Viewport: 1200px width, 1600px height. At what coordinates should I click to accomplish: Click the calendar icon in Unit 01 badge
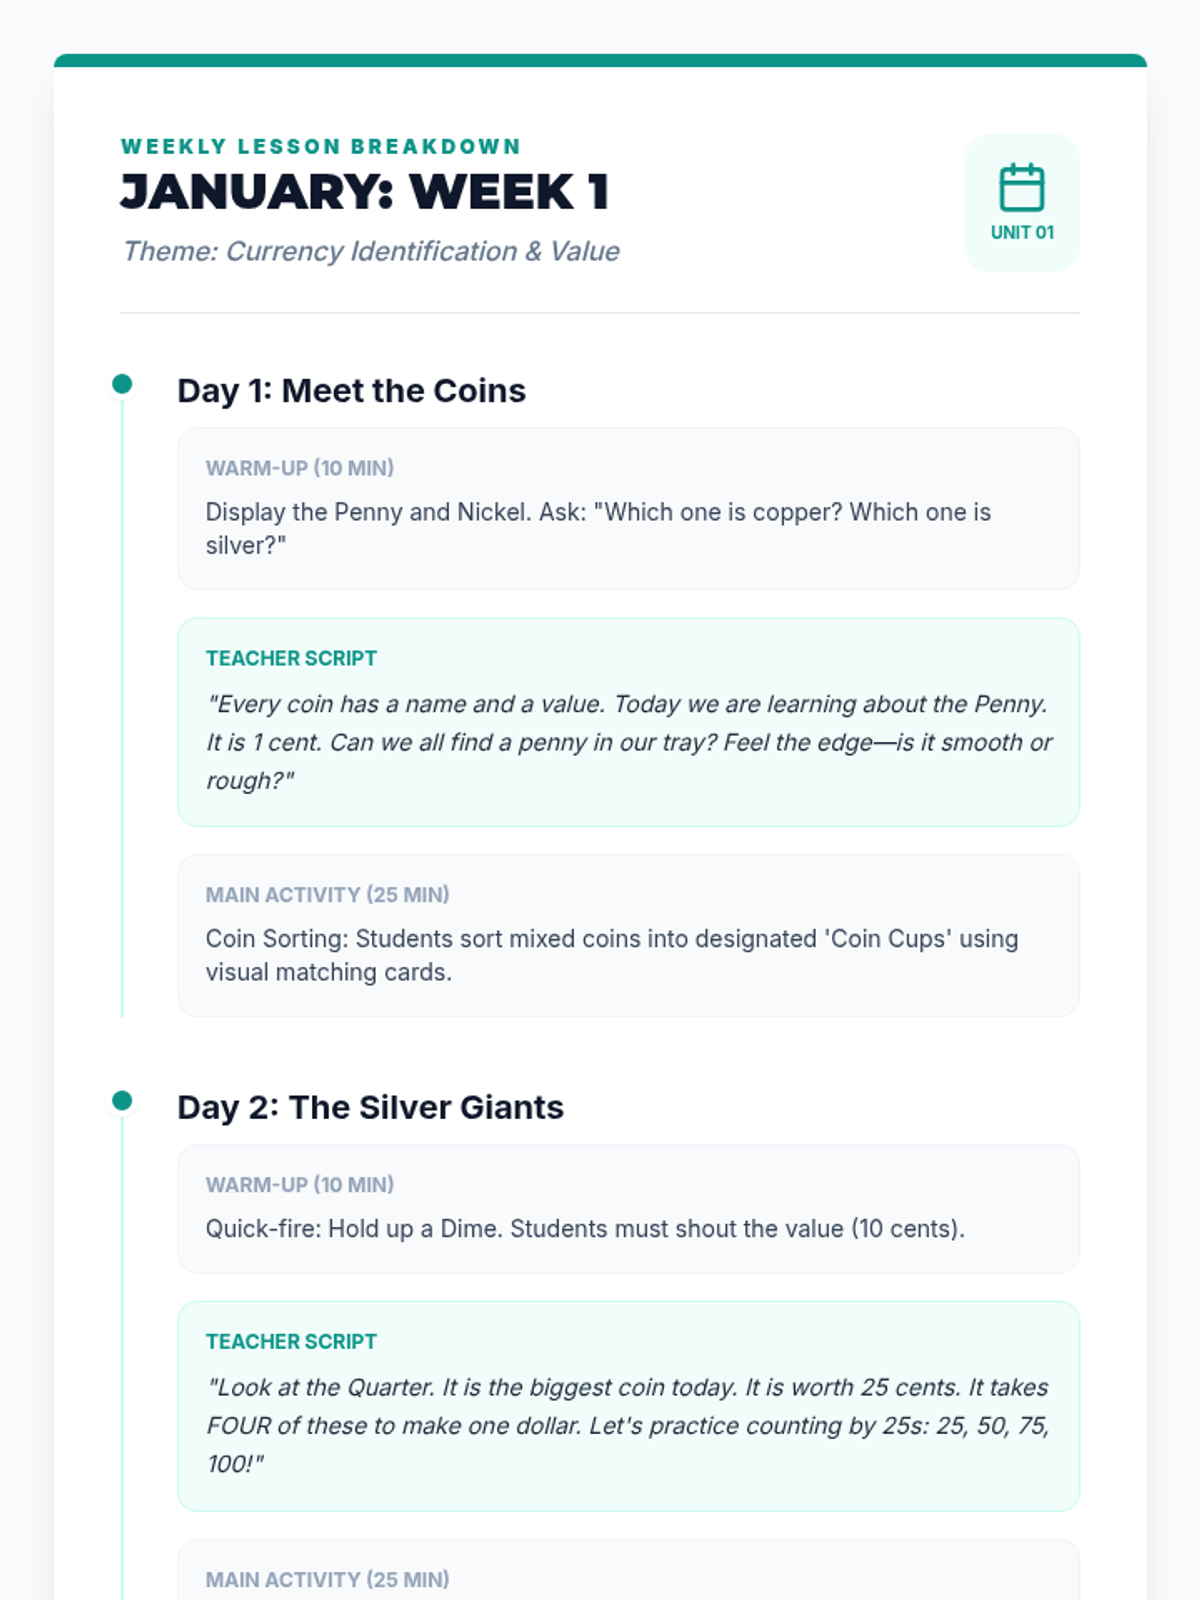click(x=1021, y=188)
